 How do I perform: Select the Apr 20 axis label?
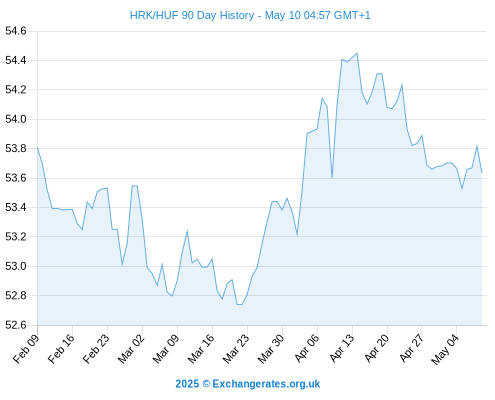pyautogui.click(x=377, y=348)
